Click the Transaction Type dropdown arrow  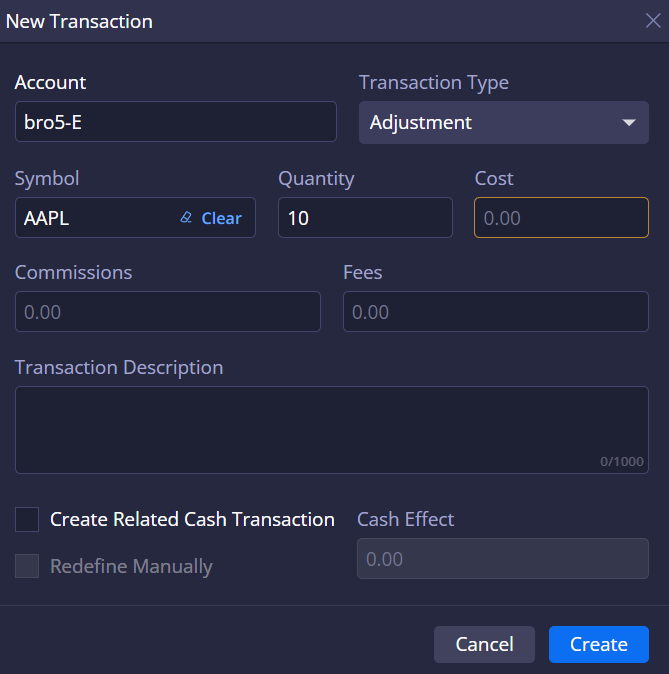628,123
